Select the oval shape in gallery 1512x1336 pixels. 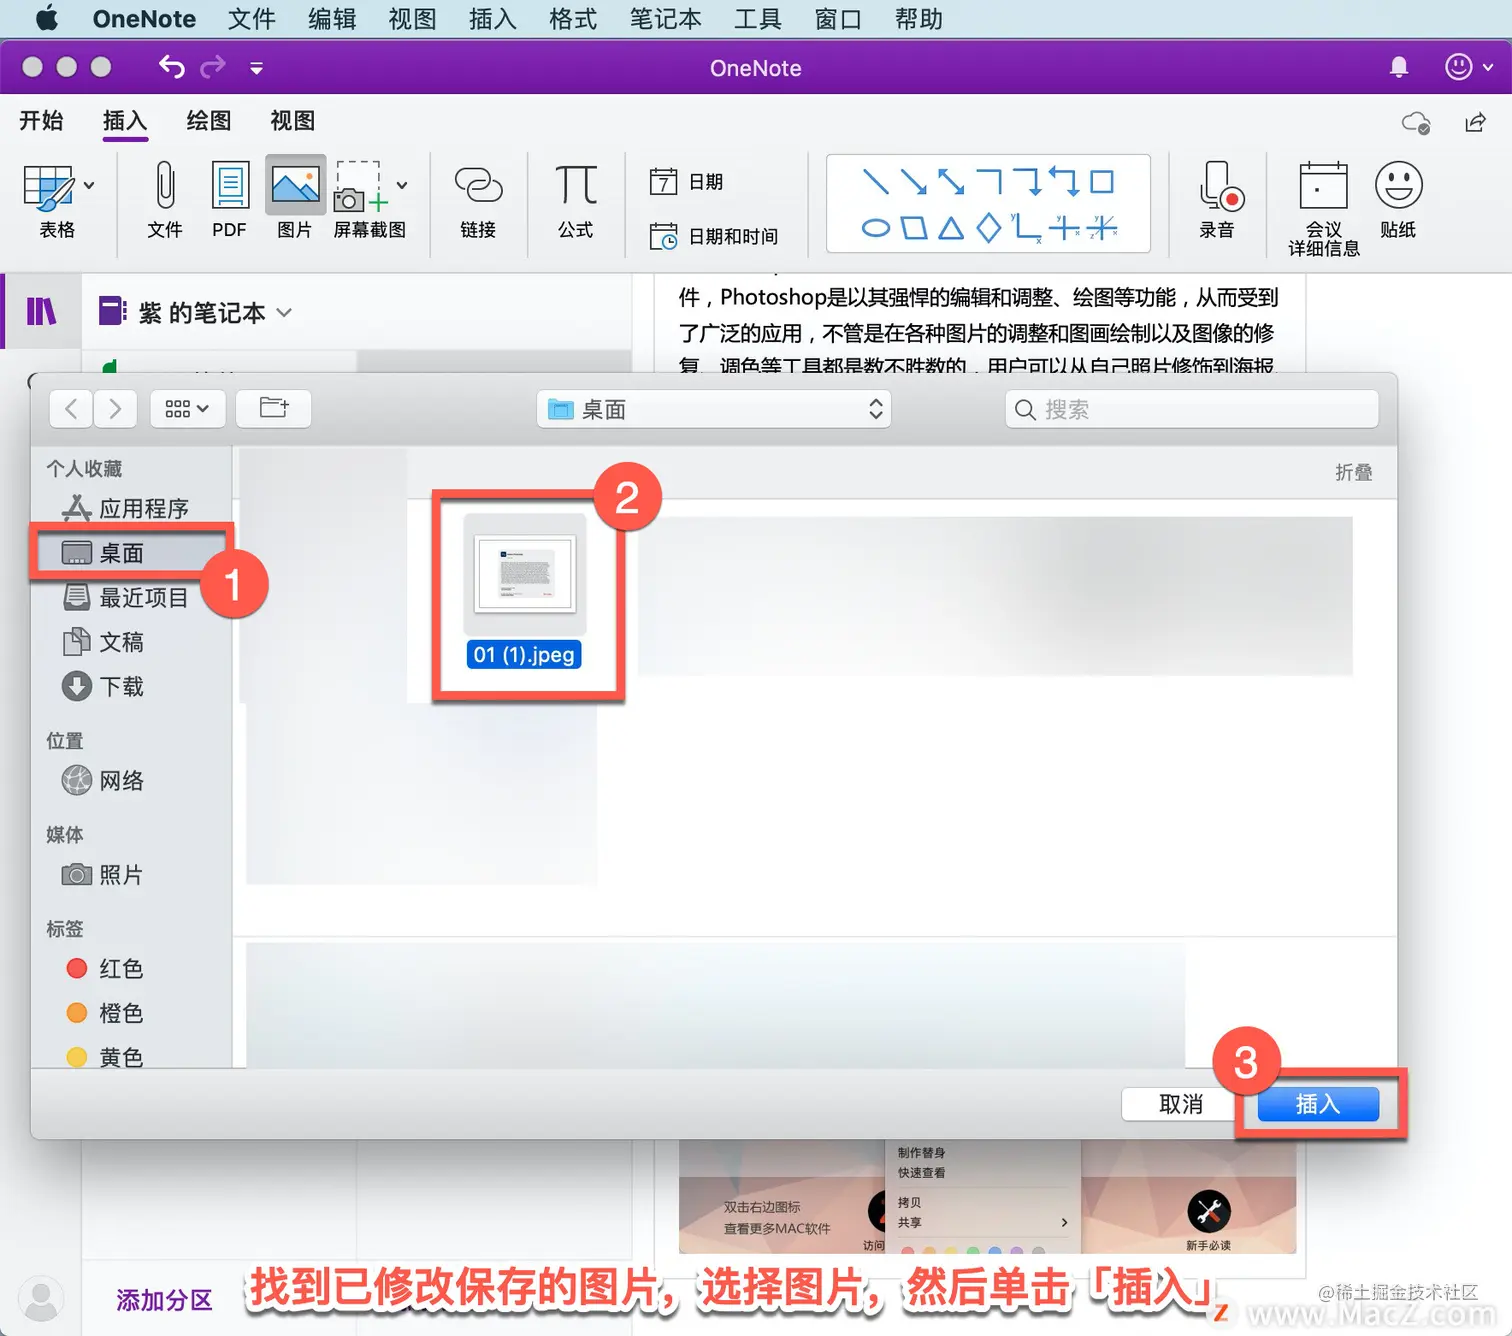pyautogui.click(x=876, y=228)
